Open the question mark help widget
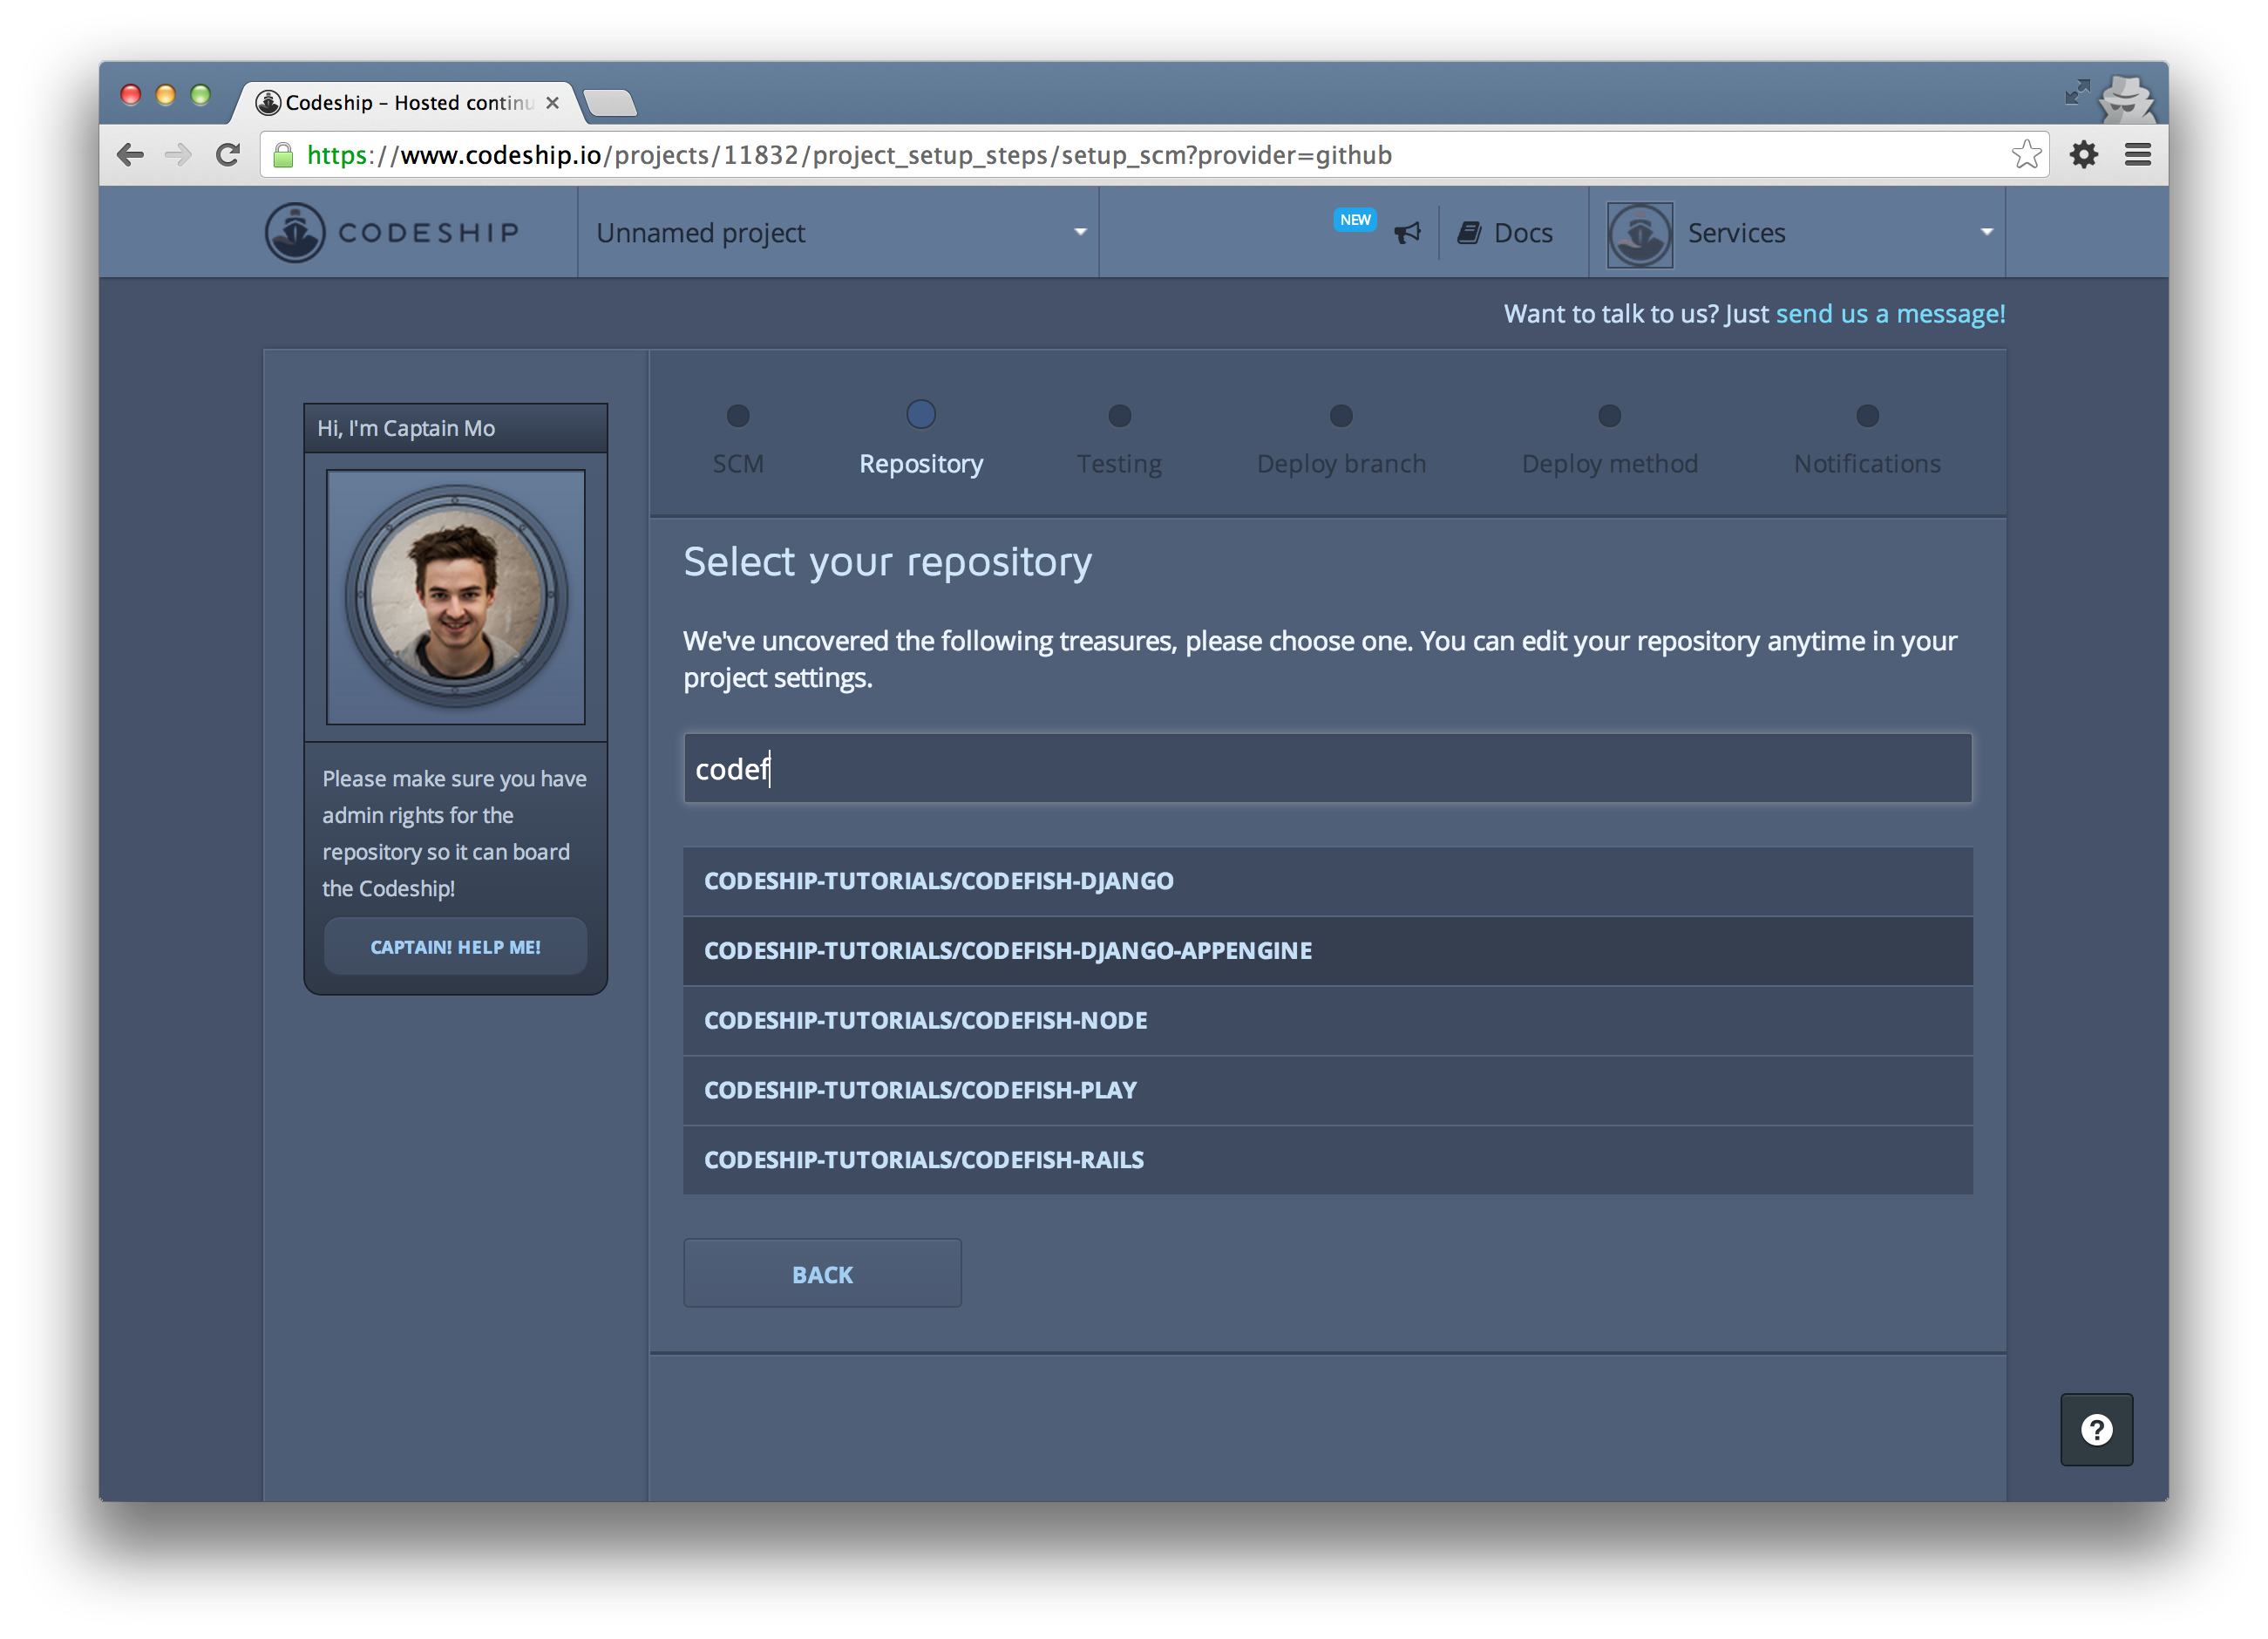This screenshot has height=1639, width=2268. [x=2096, y=1429]
